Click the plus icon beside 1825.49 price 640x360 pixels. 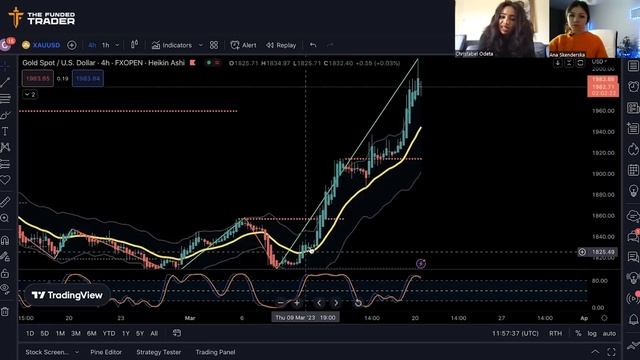(582, 252)
